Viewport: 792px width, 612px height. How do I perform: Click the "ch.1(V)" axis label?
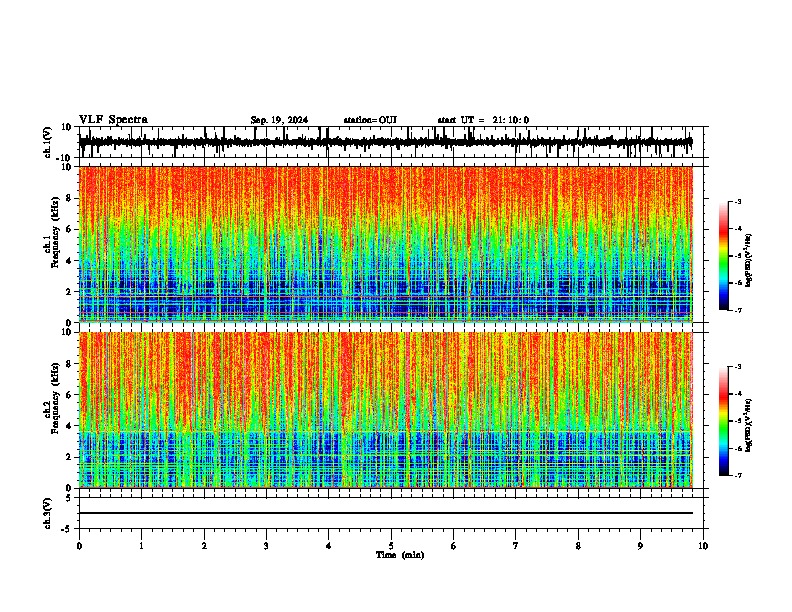point(47,142)
